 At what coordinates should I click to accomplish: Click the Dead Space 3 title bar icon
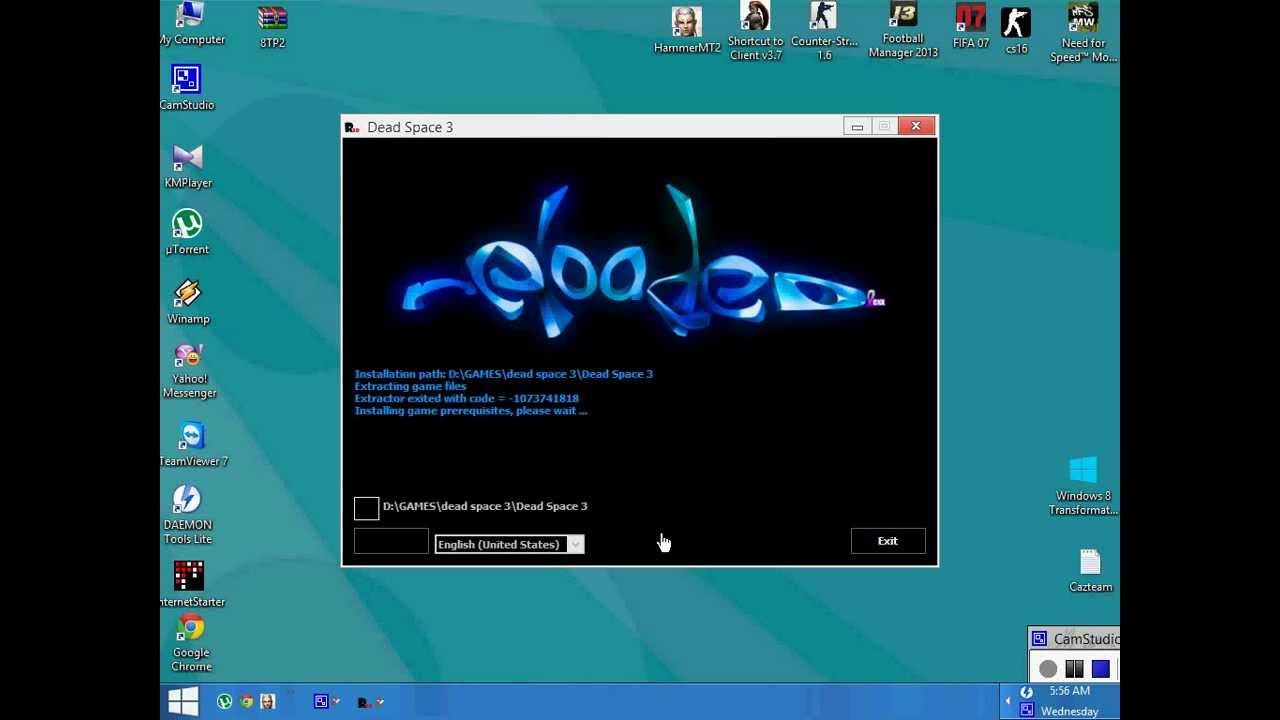coord(352,127)
